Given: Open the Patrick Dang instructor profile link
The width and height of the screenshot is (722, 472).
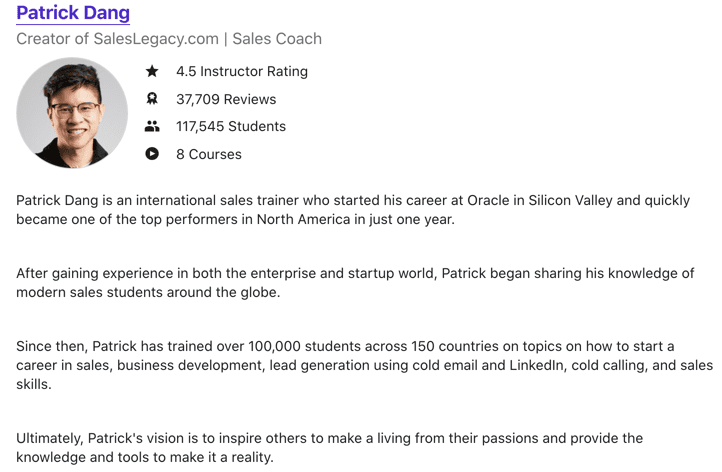Looking at the screenshot, I should (x=73, y=13).
